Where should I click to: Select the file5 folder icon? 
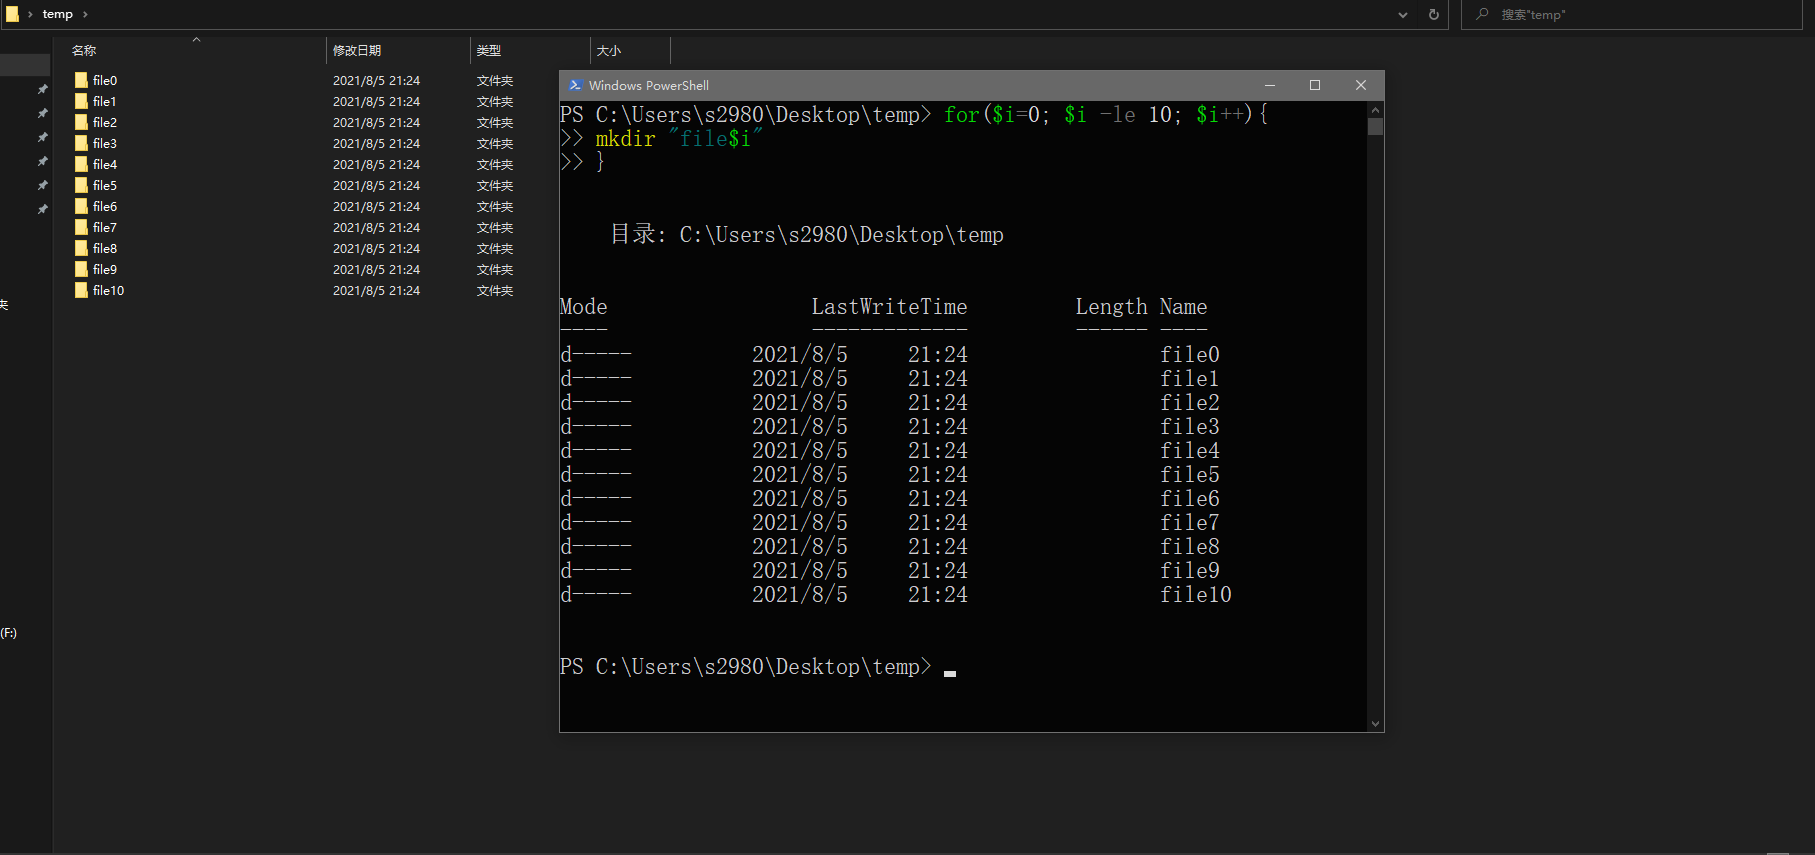(81, 185)
